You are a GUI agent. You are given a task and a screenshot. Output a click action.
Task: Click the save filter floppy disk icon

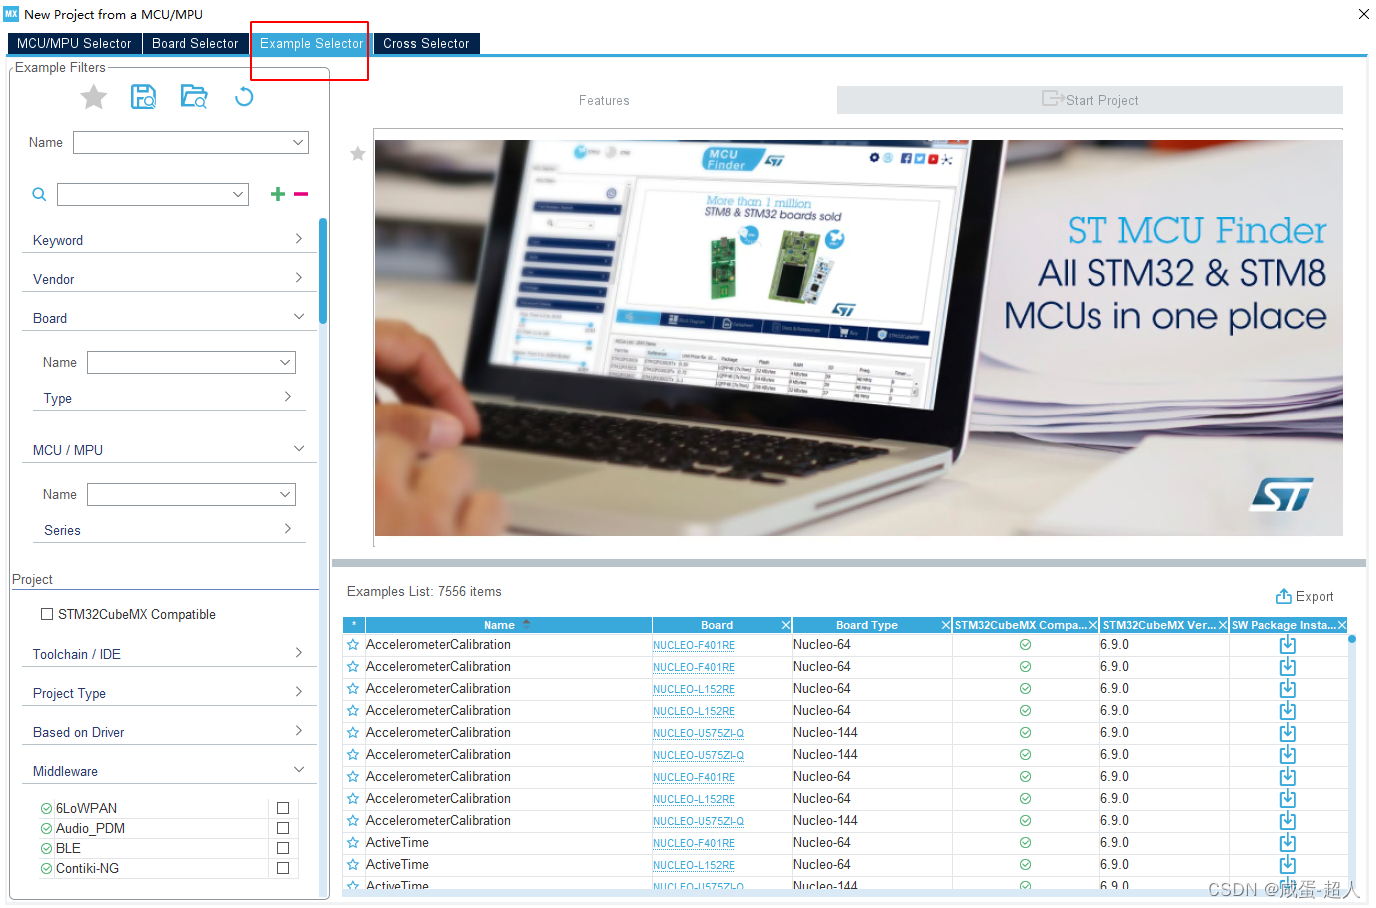click(144, 97)
